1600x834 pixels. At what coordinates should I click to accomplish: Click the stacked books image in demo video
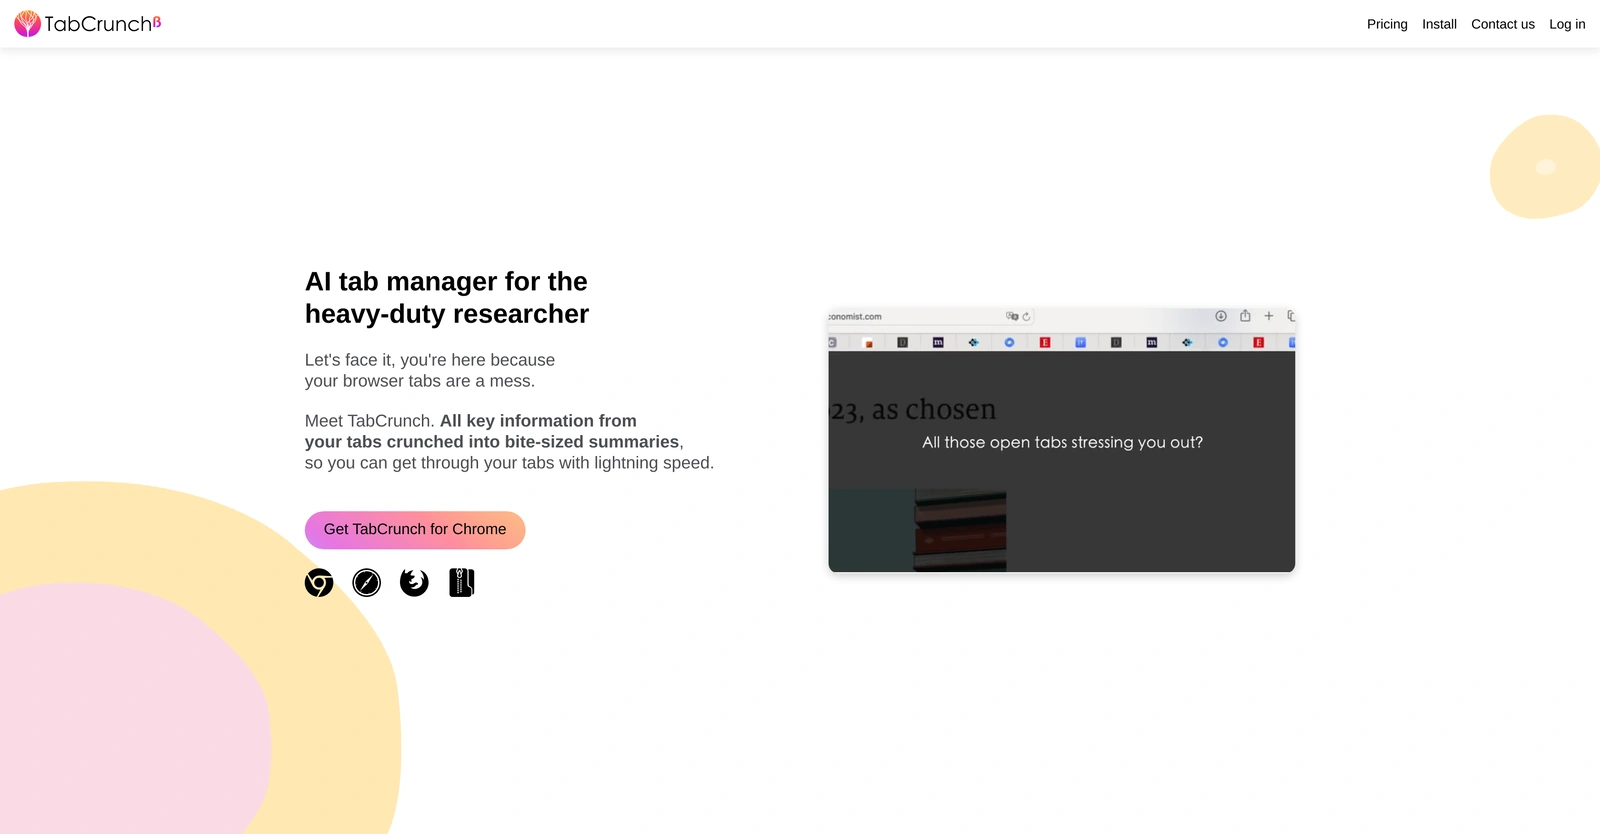pyautogui.click(x=960, y=530)
